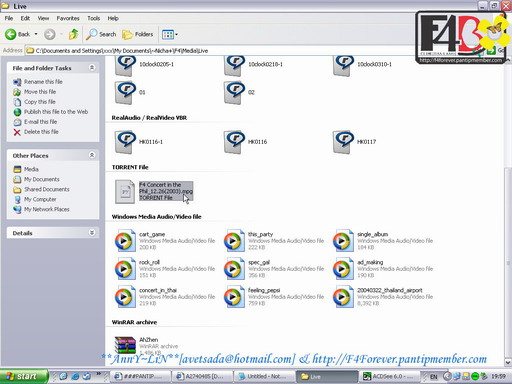Open the Favorites menu
This screenshot has width=512, height=384.
(68, 18)
